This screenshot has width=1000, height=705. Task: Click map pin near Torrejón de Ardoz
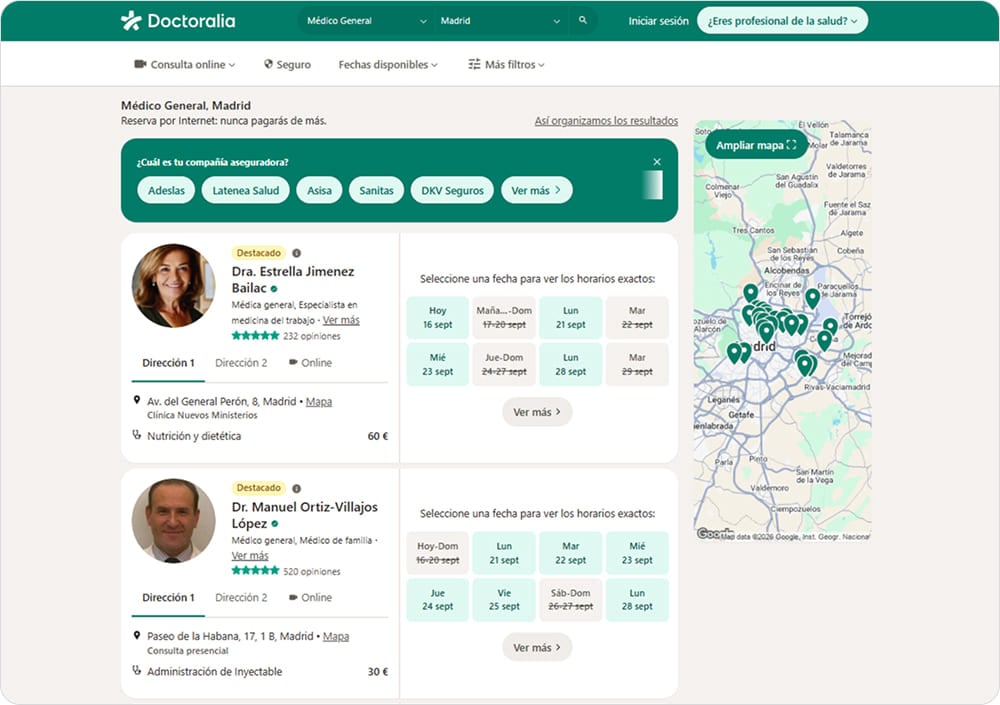[x=830, y=327]
